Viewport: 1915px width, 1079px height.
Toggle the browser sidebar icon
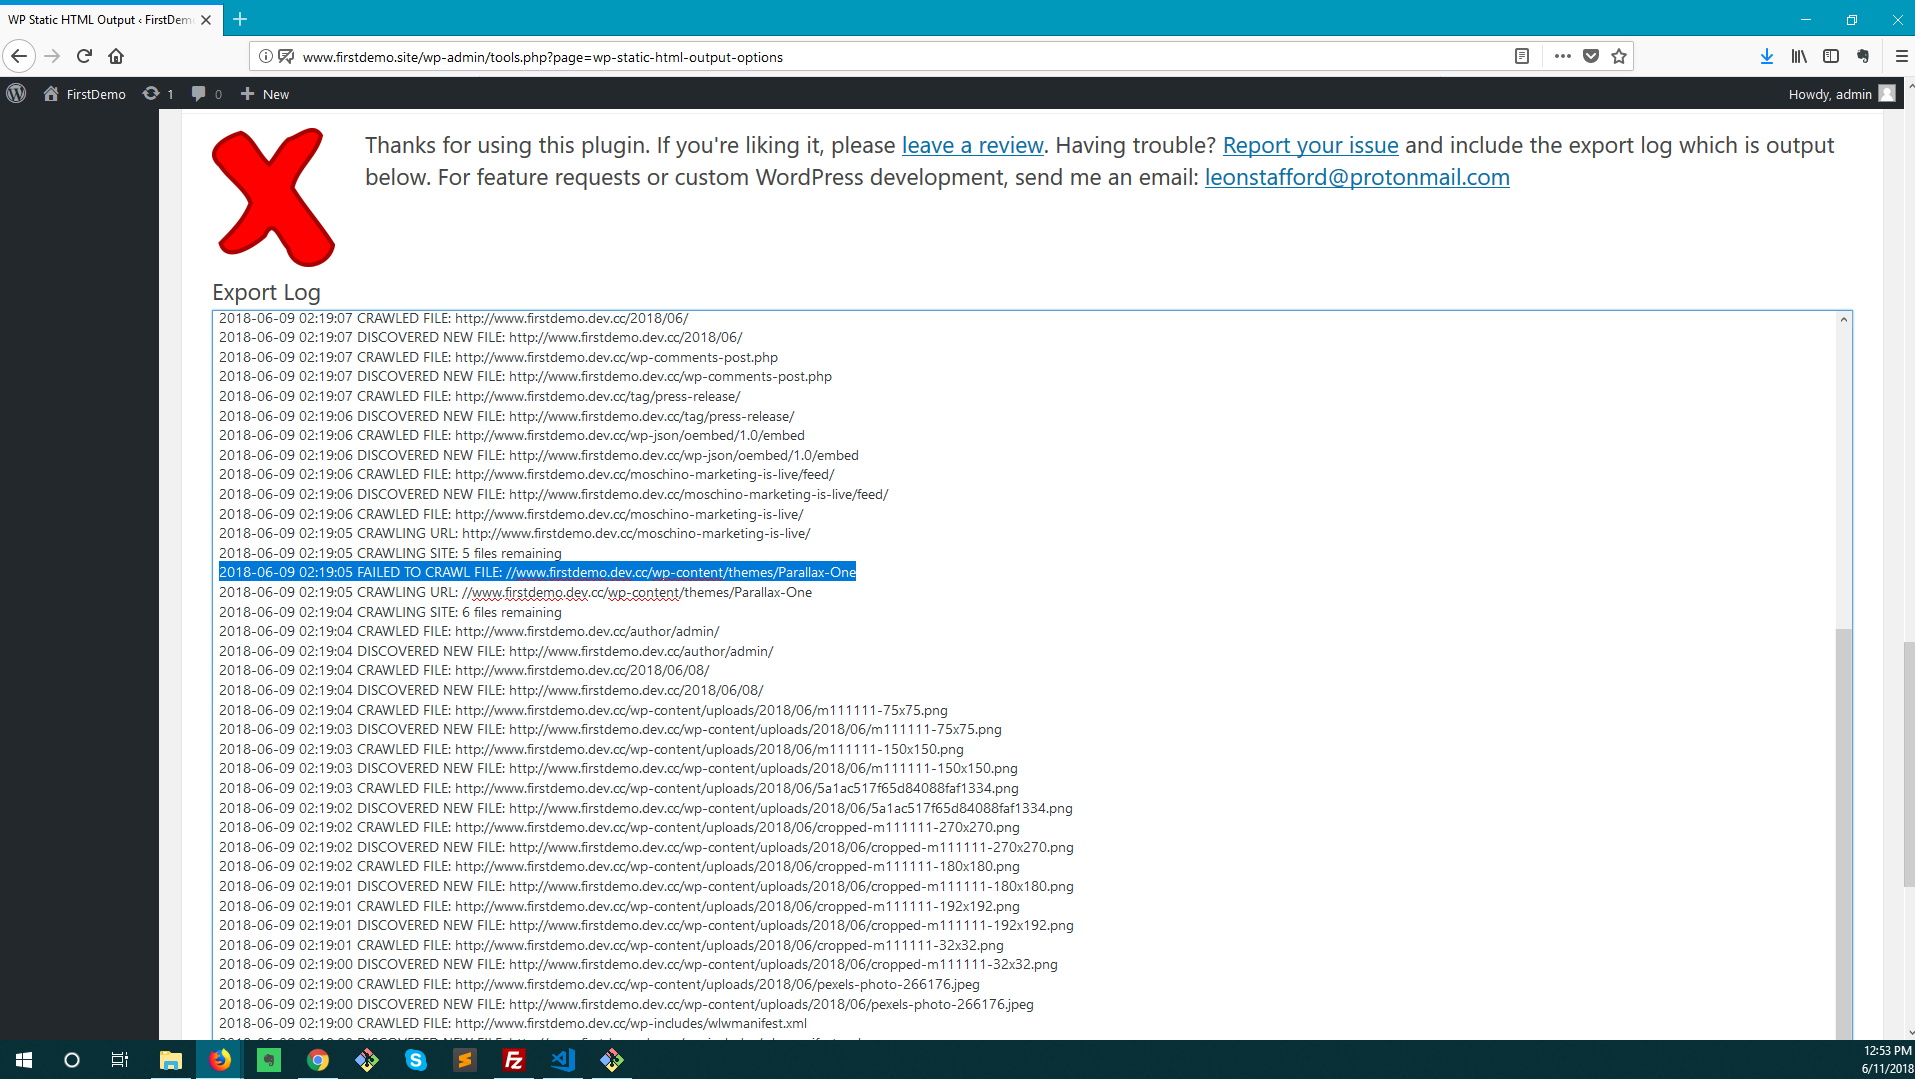coord(1831,56)
